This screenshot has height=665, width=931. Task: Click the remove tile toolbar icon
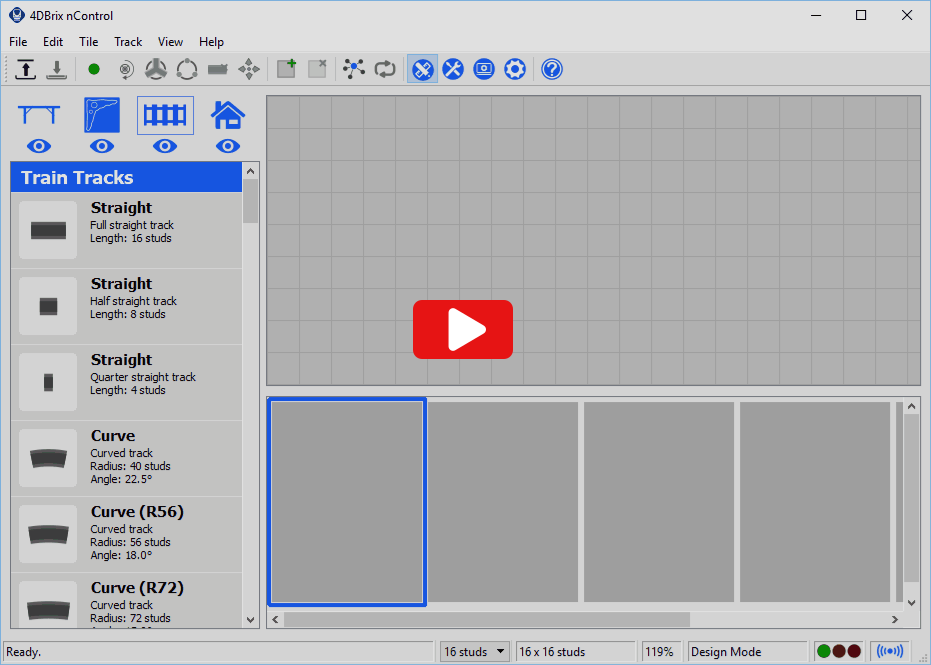(317, 69)
